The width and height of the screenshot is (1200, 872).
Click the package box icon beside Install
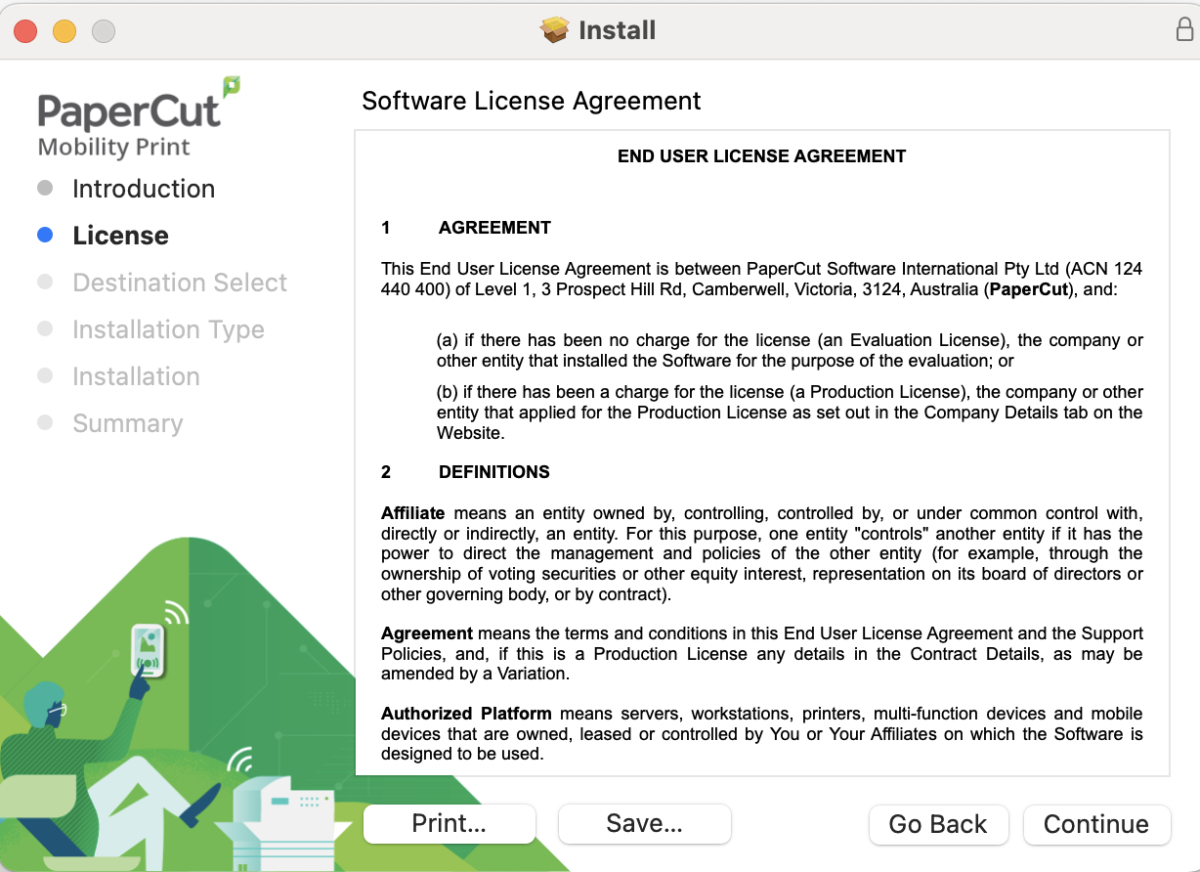(x=555, y=30)
